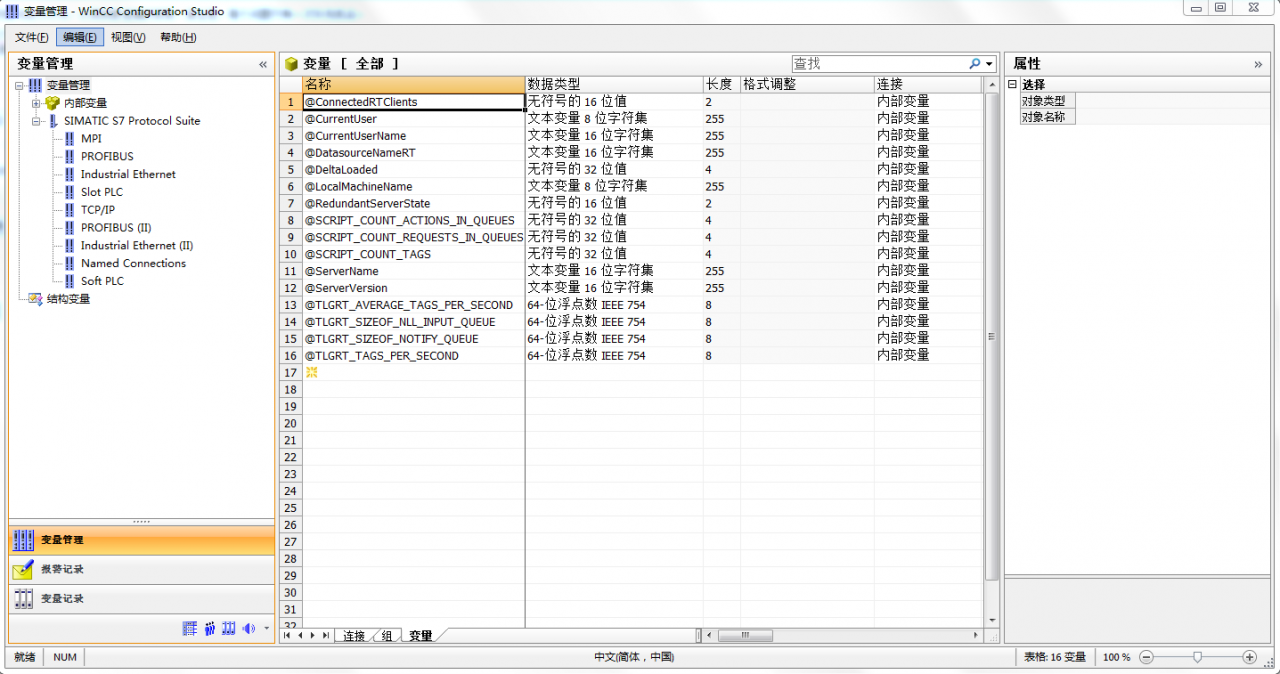Click the yellow cube icon beside 变量 [全部]

tap(291, 63)
